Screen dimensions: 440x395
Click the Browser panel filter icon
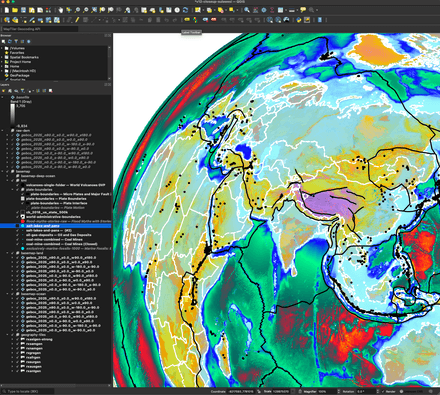coord(16,42)
